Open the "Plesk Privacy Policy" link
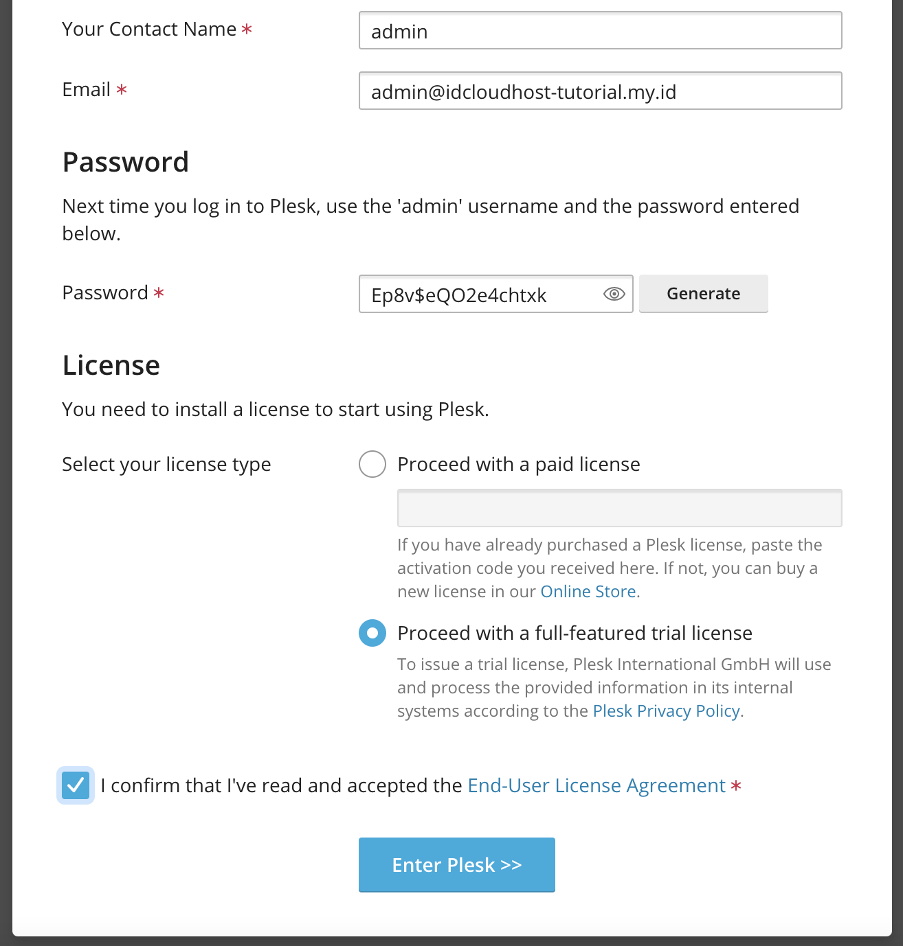This screenshot has height=946, width=904. coord(666,710)
